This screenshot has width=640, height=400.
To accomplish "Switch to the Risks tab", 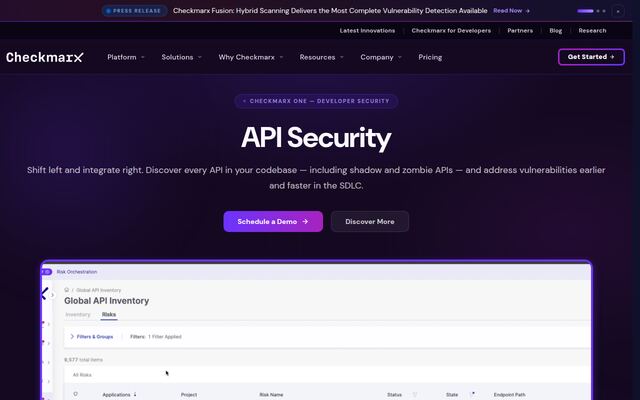I will 109,315.
